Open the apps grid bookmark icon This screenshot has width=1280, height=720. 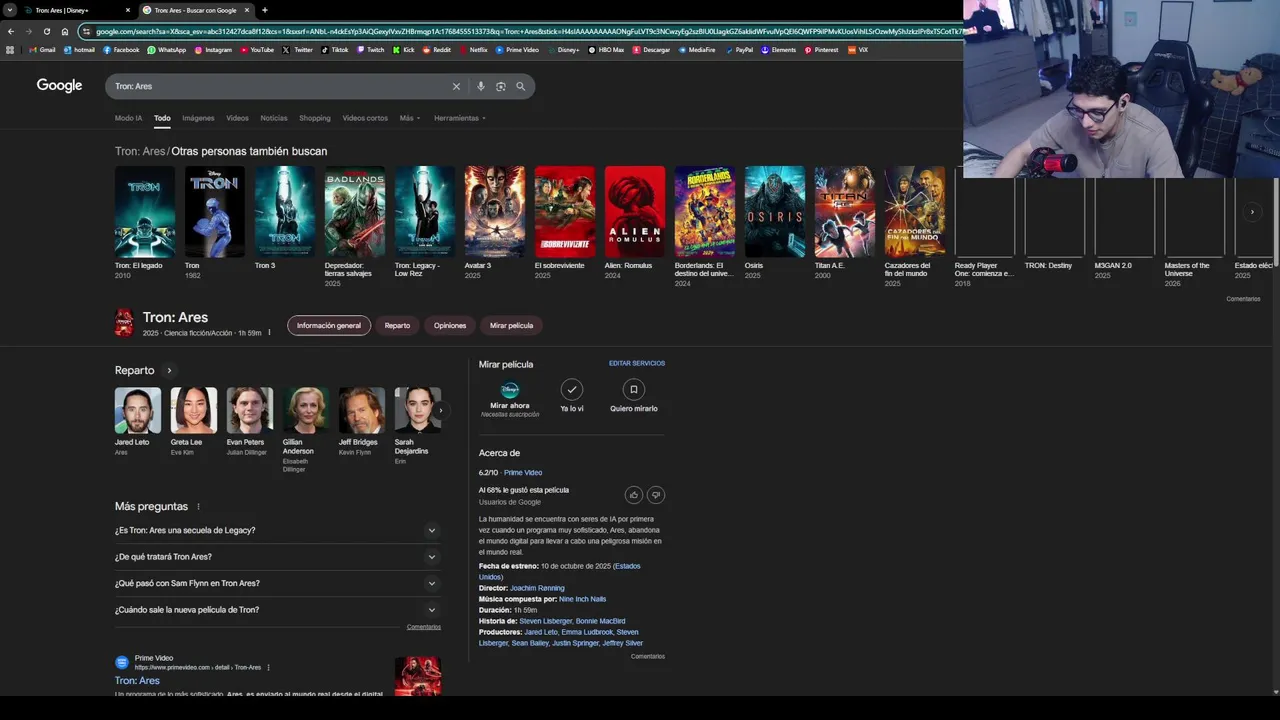[x=11, y=50]
